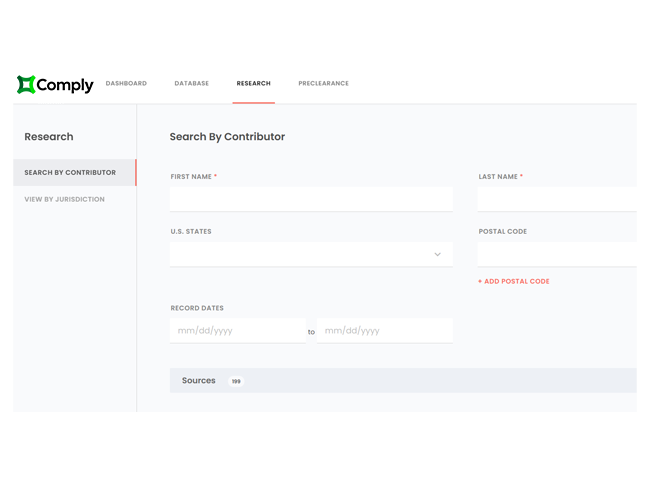
Task: Click the First Name input field
Action: 311,200
